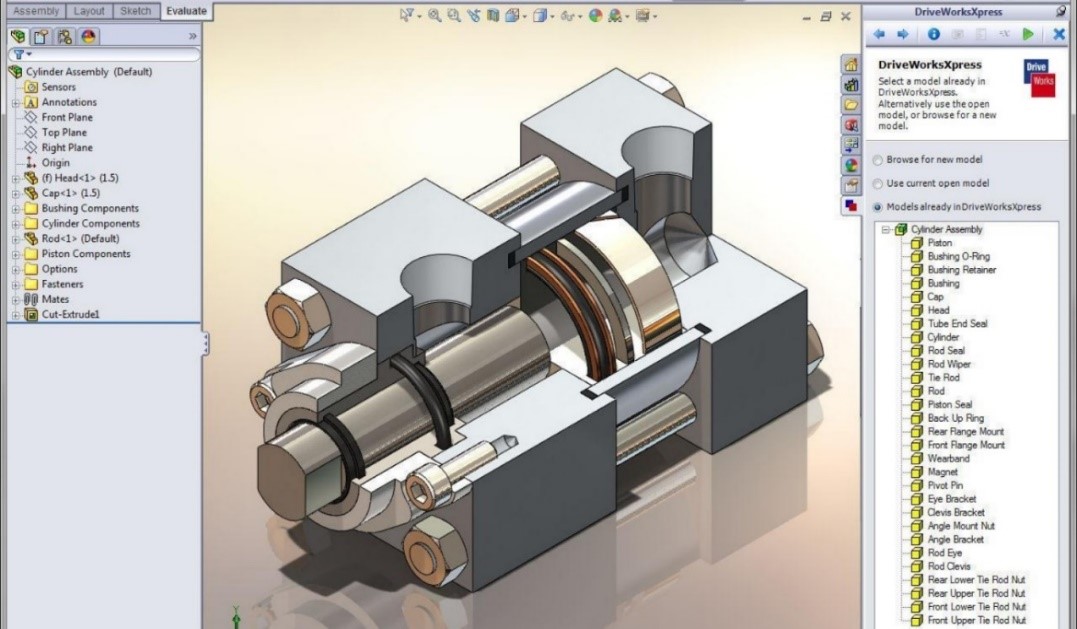Viewport: 1077px width, 629px height.
Task: Click View Orientation icon
Action: click(512, 15)
